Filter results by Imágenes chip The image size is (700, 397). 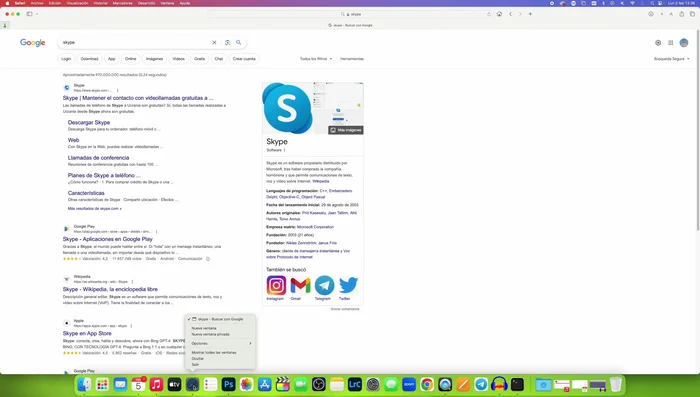point(154,59)
